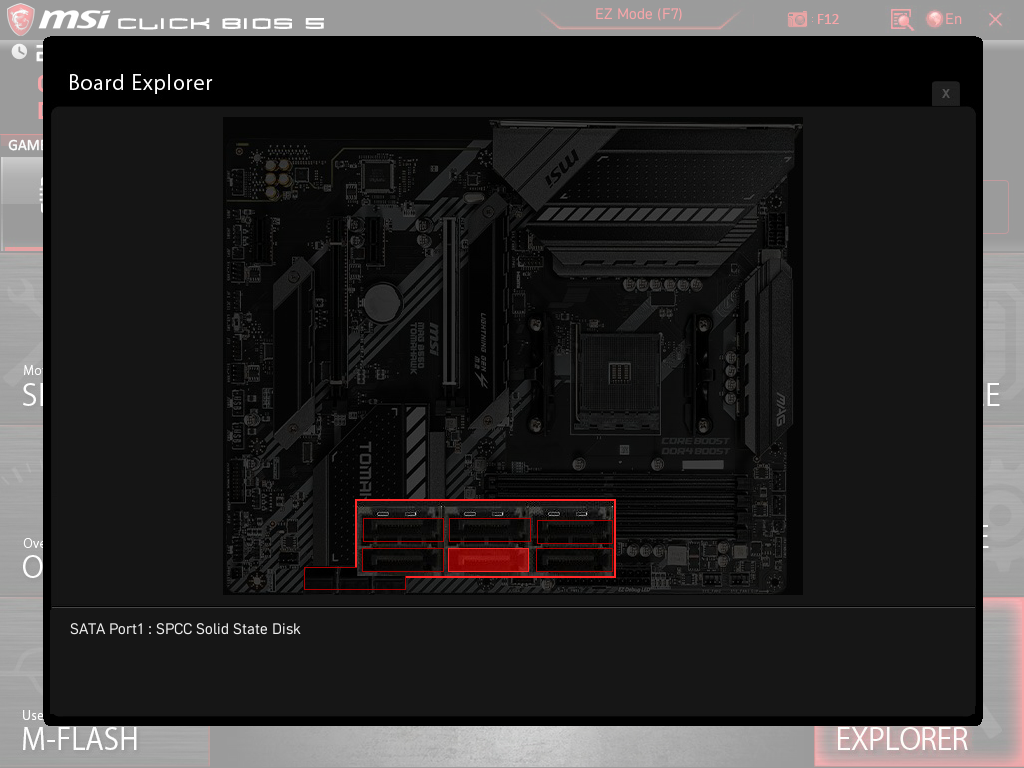Take a screenshot with the F12 camera icon
This screenshot has width=1024, height=768.
[x=797, y=19]
